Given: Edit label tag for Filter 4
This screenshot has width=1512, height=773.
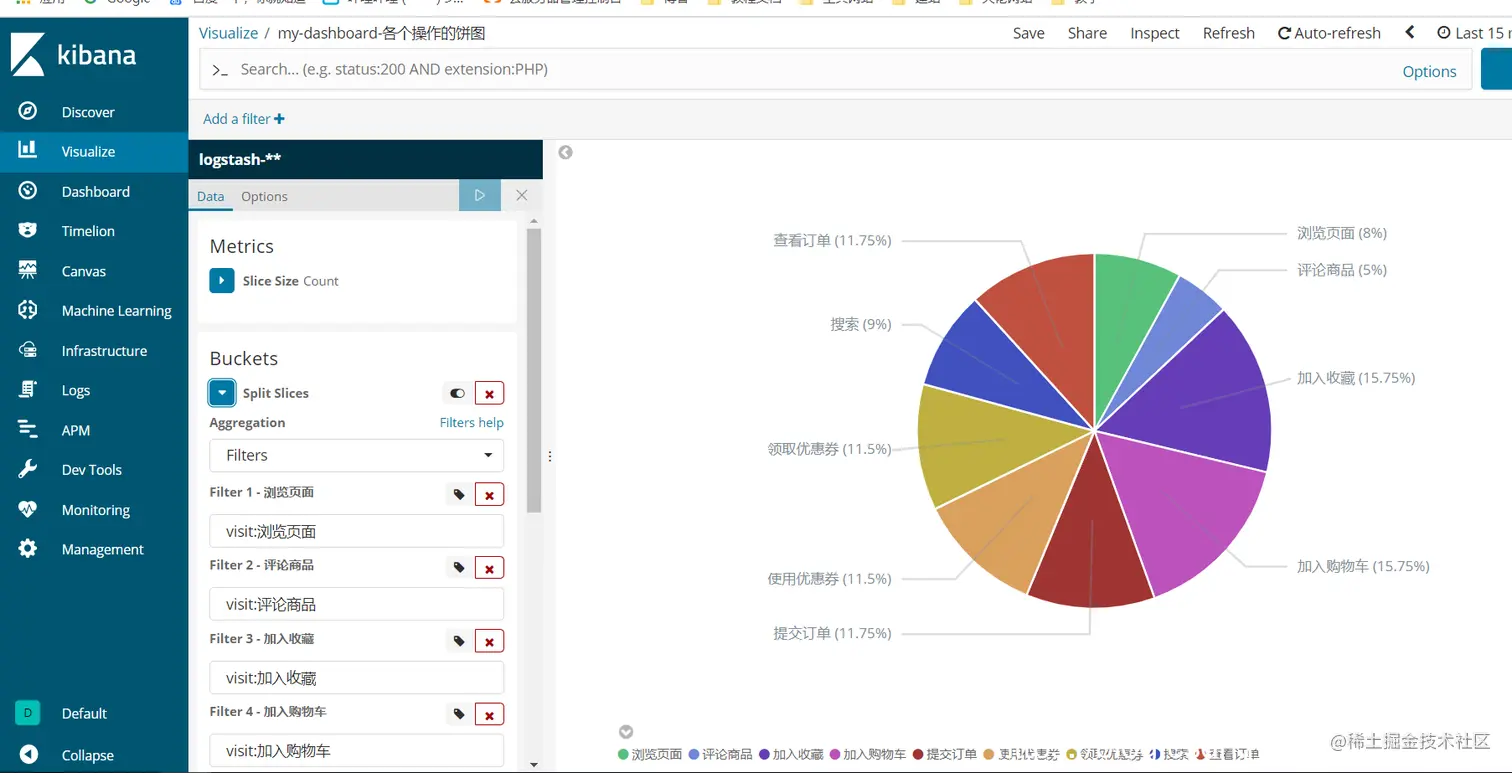Looking at the screenshot, I should click(459, 714).
